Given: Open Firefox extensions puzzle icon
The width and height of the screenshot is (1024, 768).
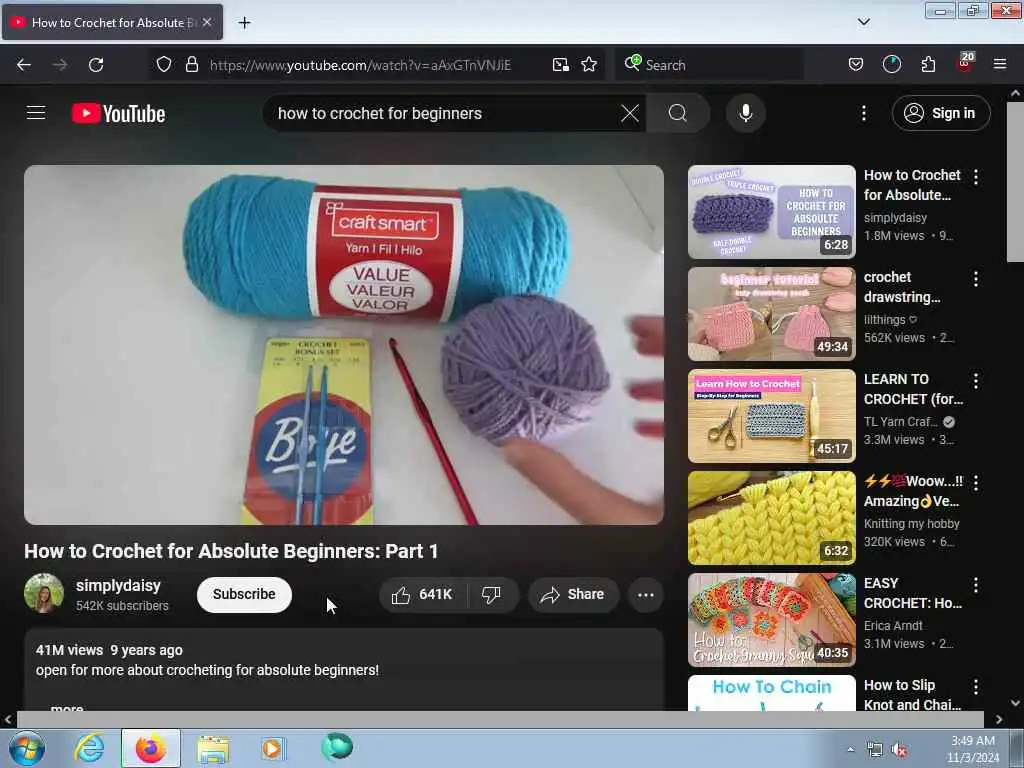Looking at the screenshot, I should tap(928, 64).
